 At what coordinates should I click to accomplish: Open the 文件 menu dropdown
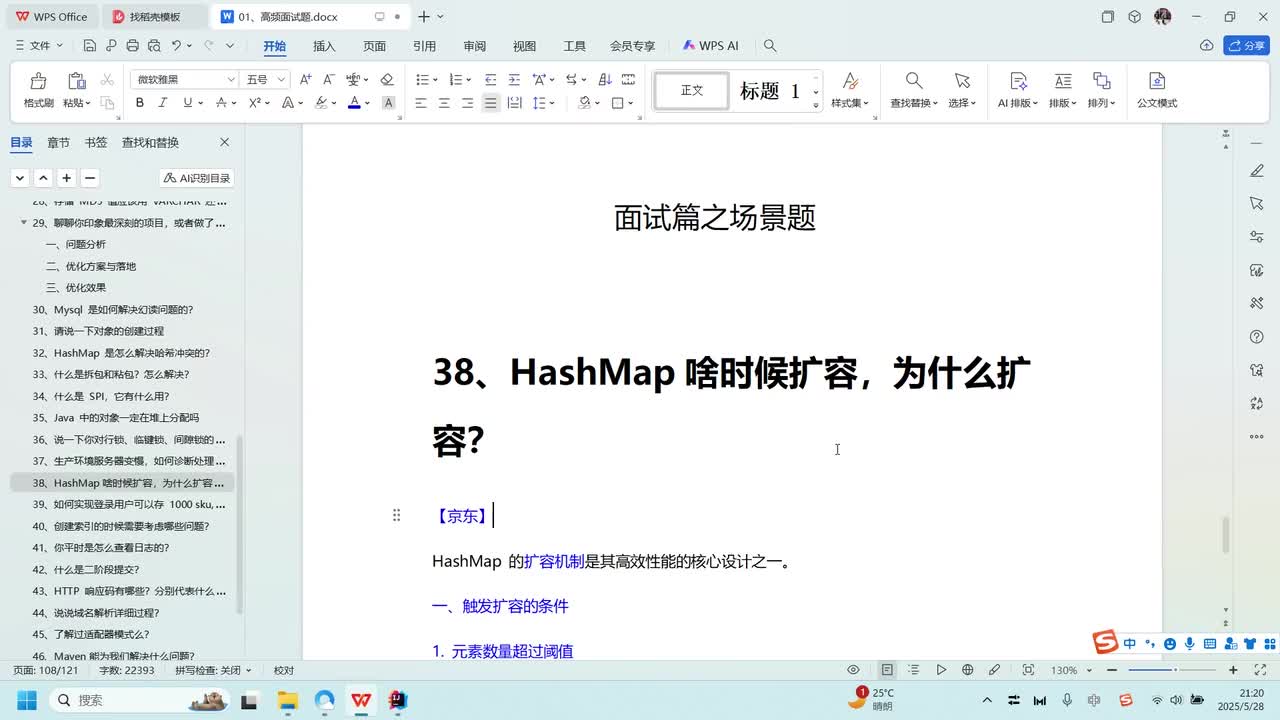(39, 46)
